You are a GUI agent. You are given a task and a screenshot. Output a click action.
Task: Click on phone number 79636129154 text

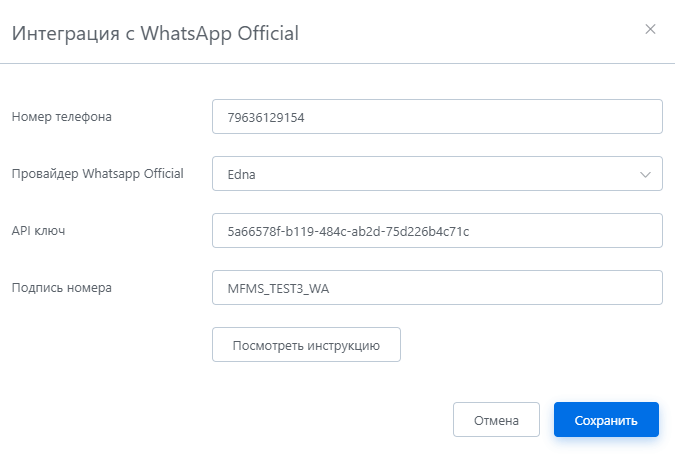point(266,117)
